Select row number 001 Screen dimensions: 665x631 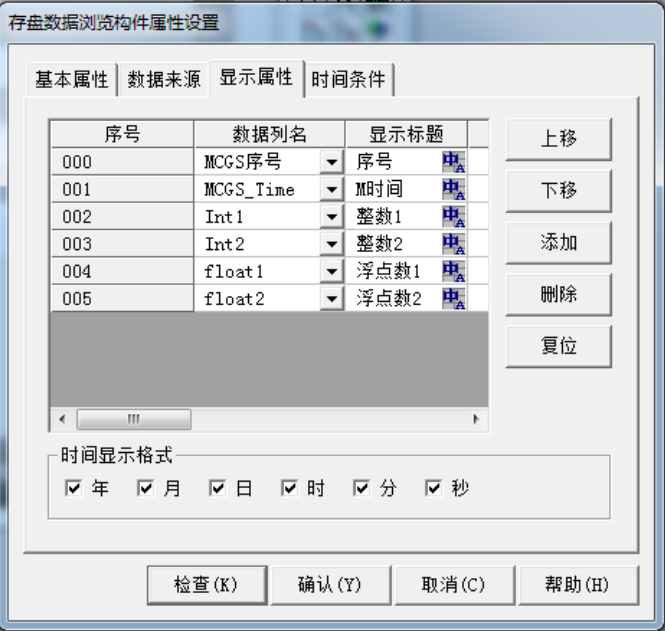[122, 189]
